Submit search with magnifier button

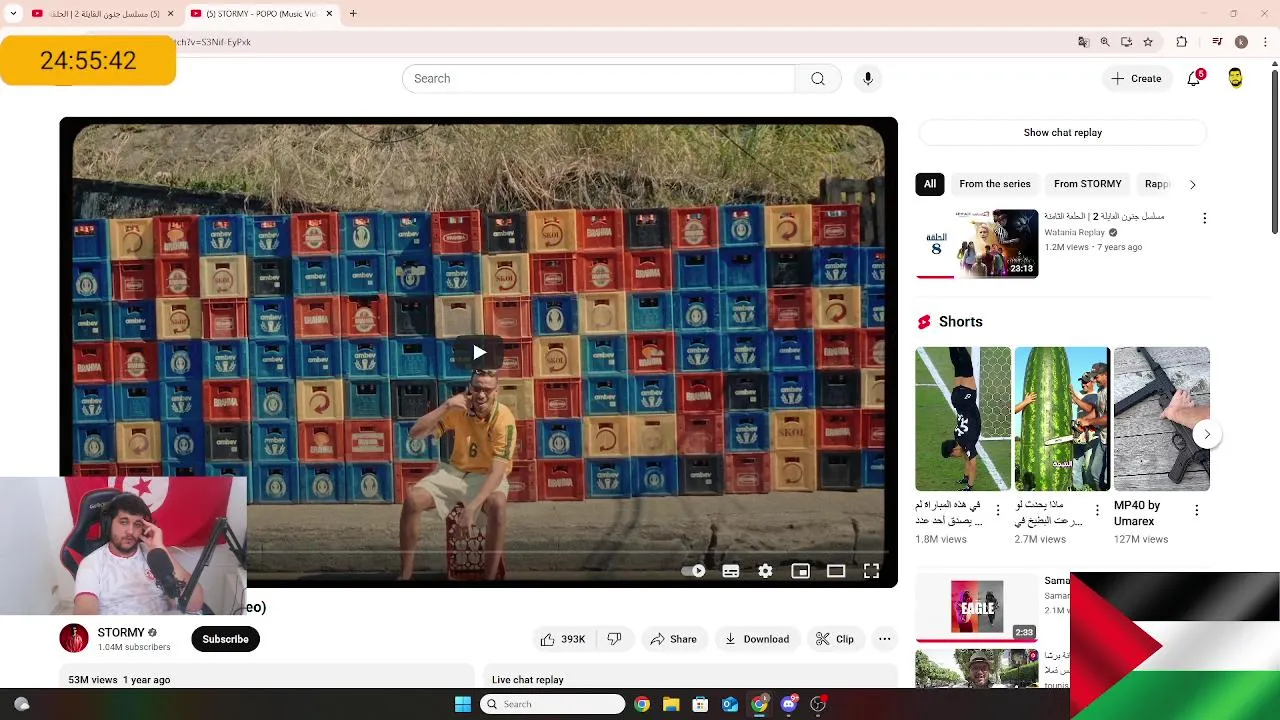click(x=818, y=79)
